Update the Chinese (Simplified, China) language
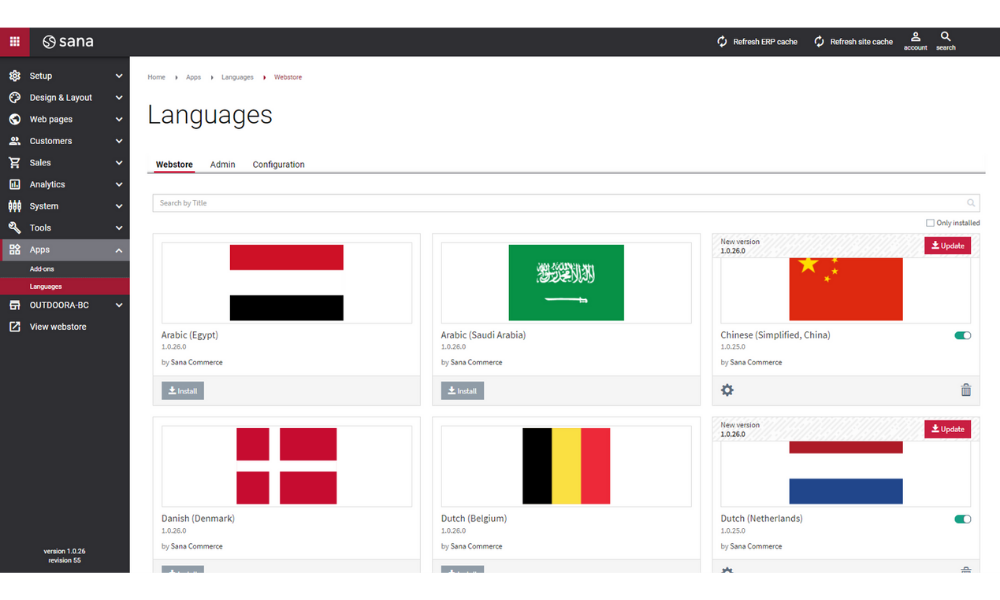 (x=948, y=245)
